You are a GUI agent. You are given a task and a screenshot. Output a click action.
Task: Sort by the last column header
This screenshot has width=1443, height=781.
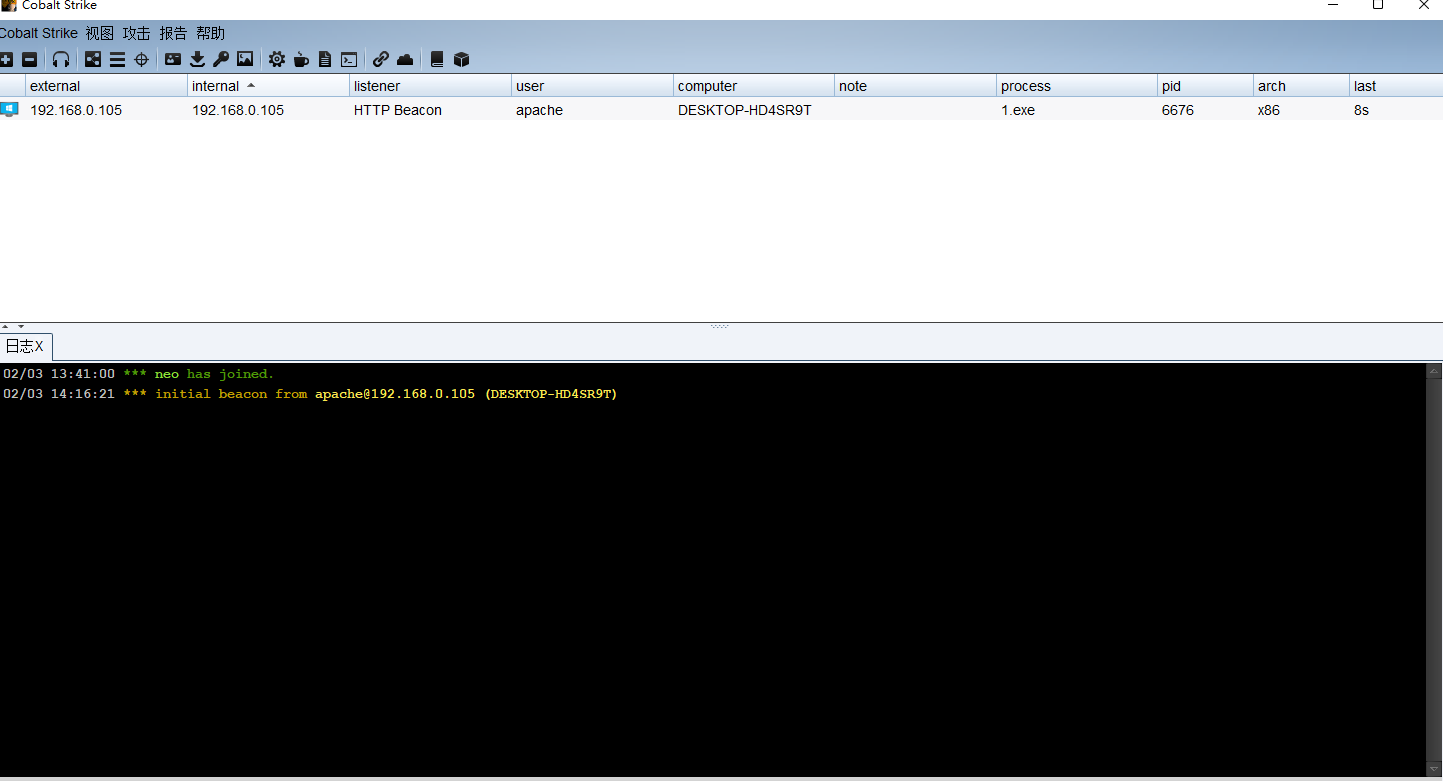(x=1396, y=86)
